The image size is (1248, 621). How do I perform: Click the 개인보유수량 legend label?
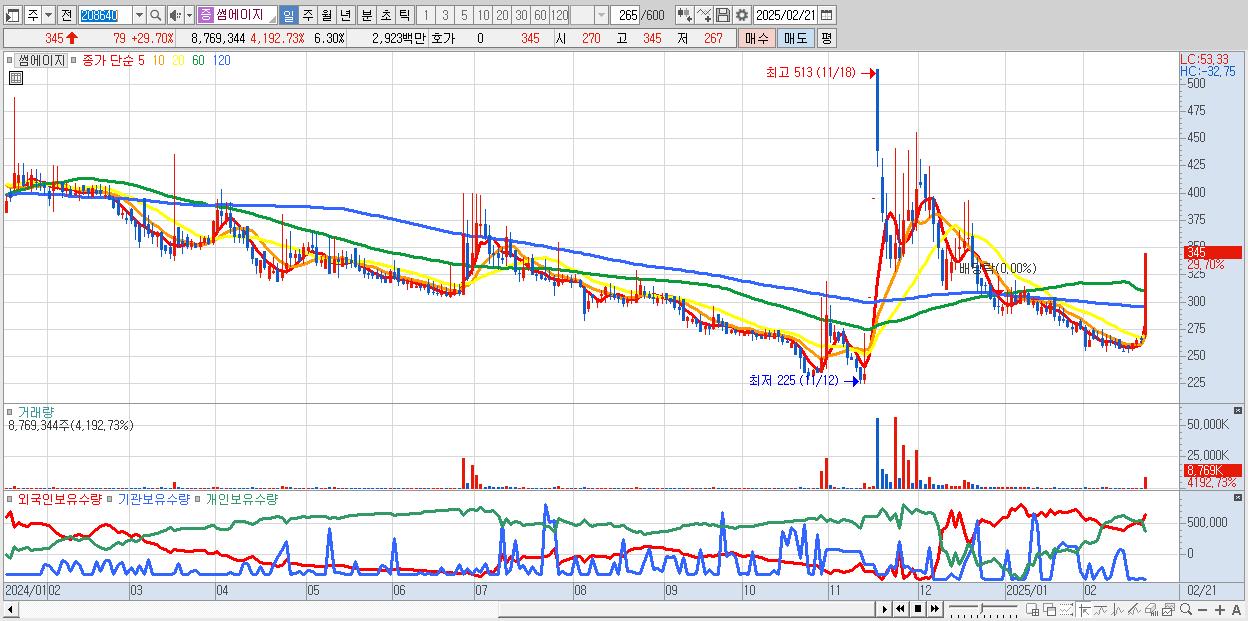(x=241, y=498)
